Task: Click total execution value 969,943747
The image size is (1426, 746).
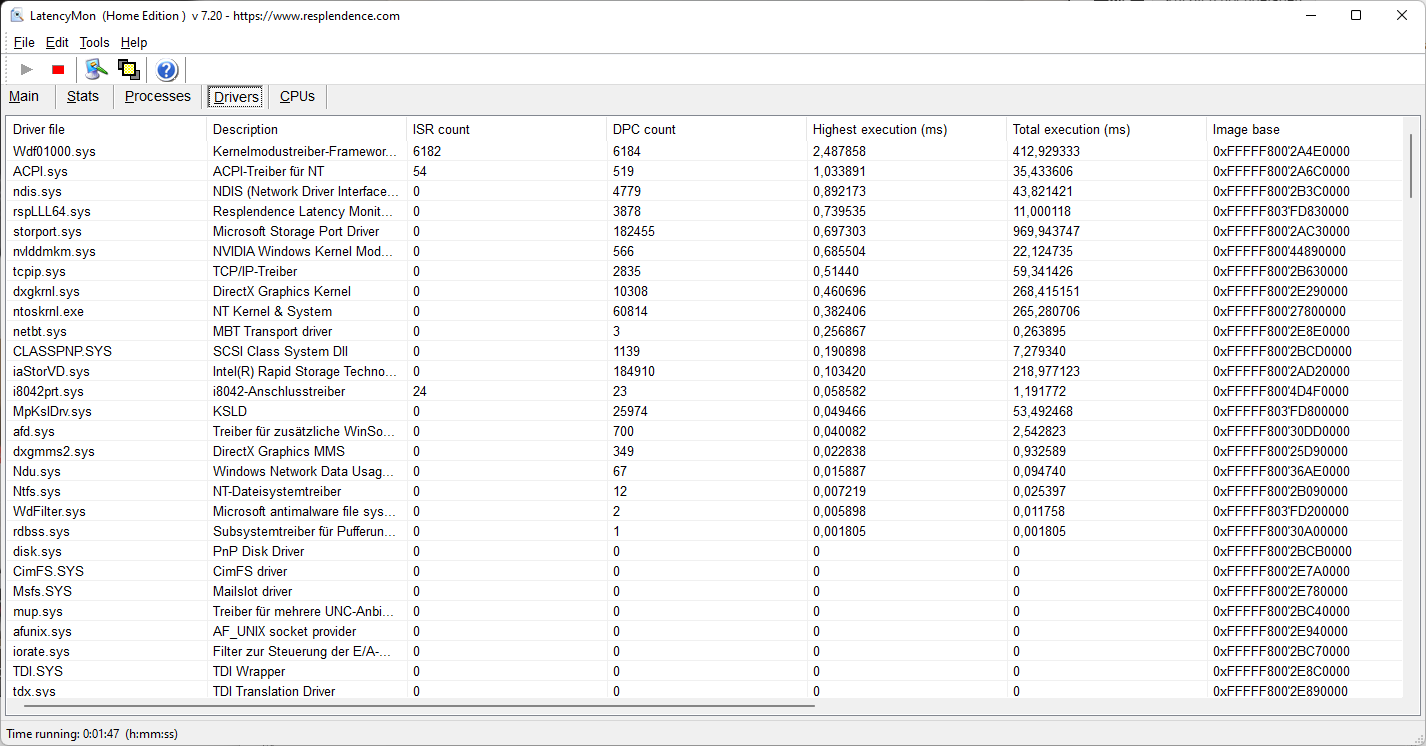Action: pos(1046,231)
